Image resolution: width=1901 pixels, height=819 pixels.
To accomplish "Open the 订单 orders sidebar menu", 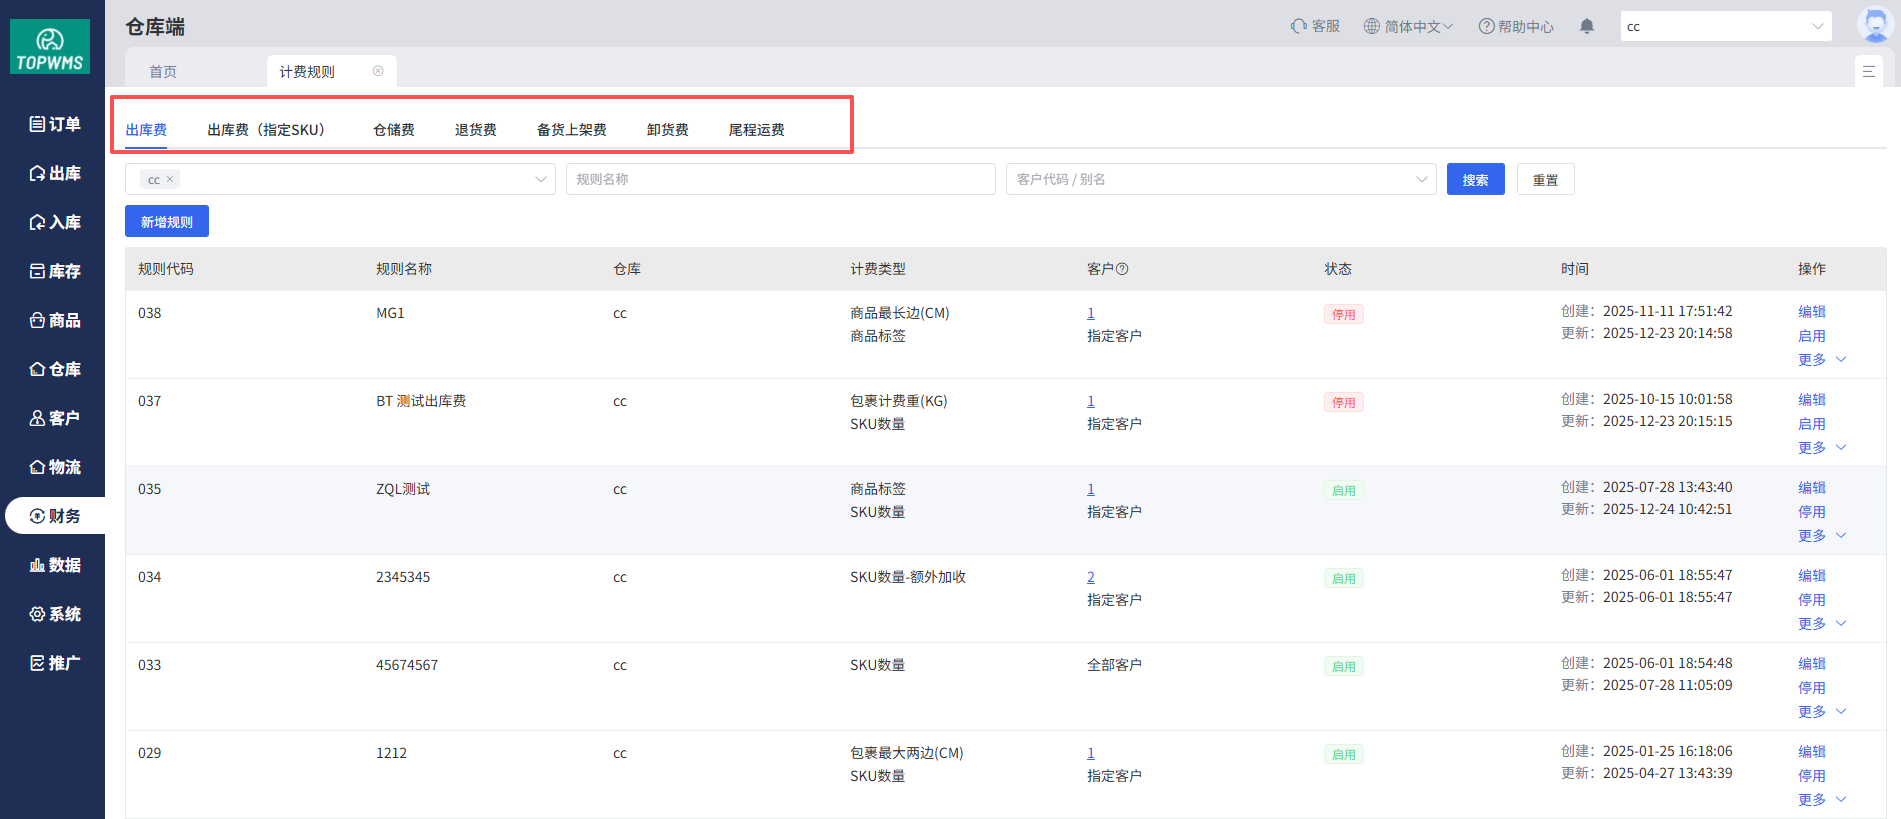I will pos(55,124).
